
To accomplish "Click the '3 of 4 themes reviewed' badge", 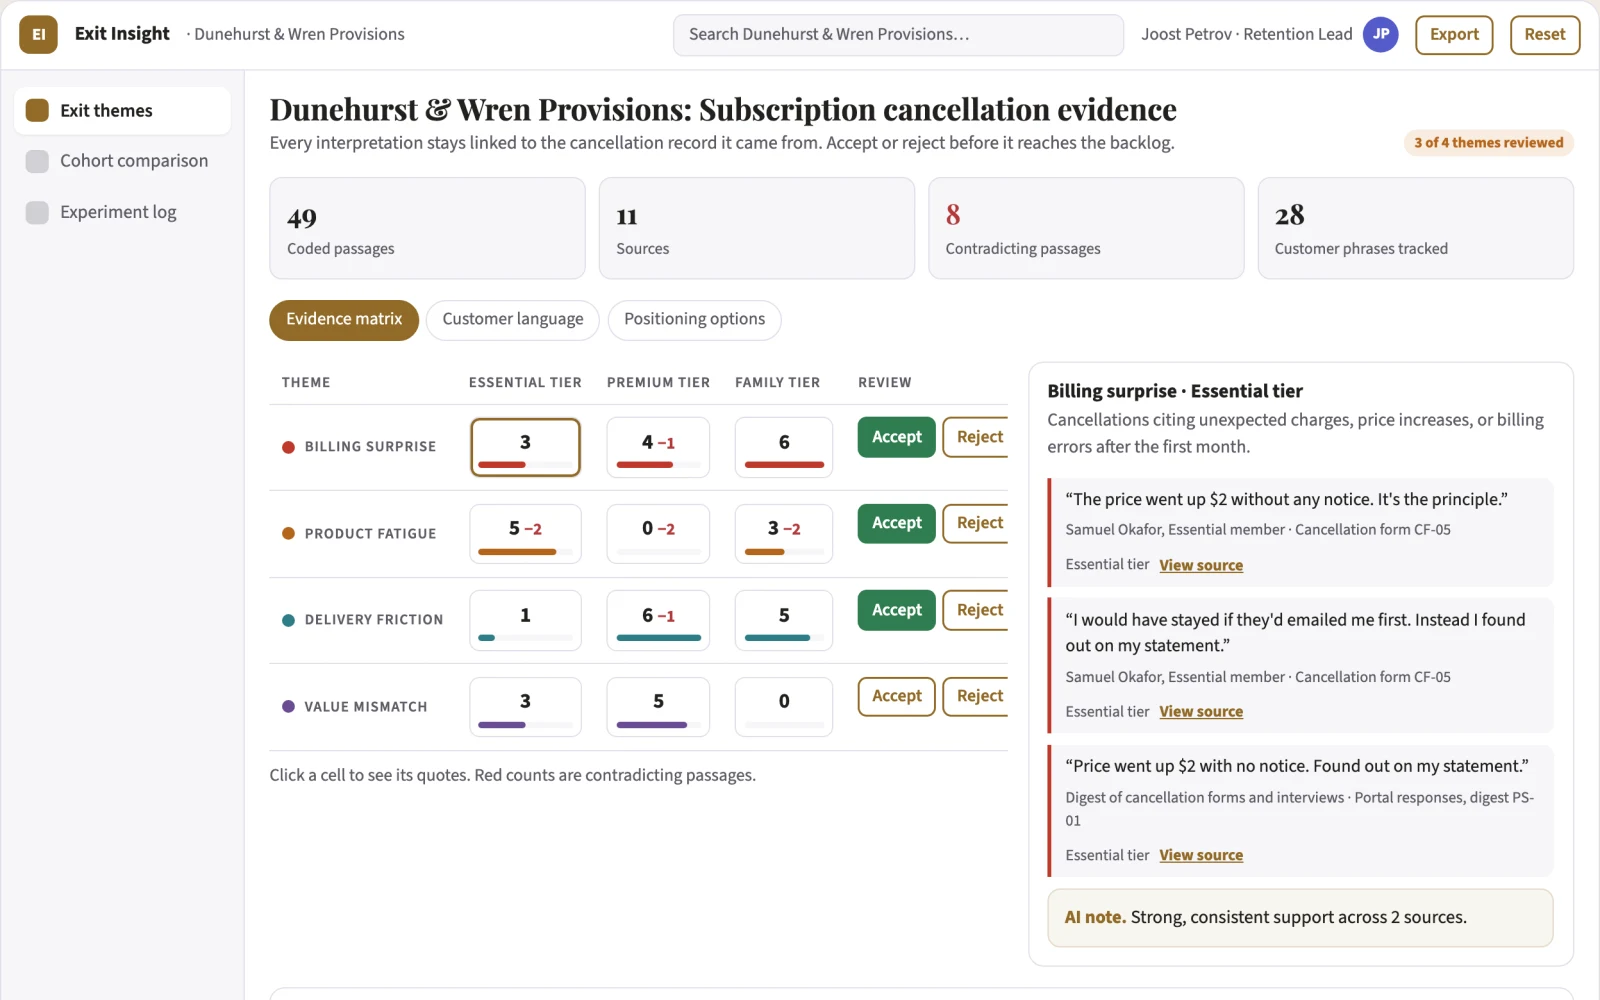I will point(1488,143).
